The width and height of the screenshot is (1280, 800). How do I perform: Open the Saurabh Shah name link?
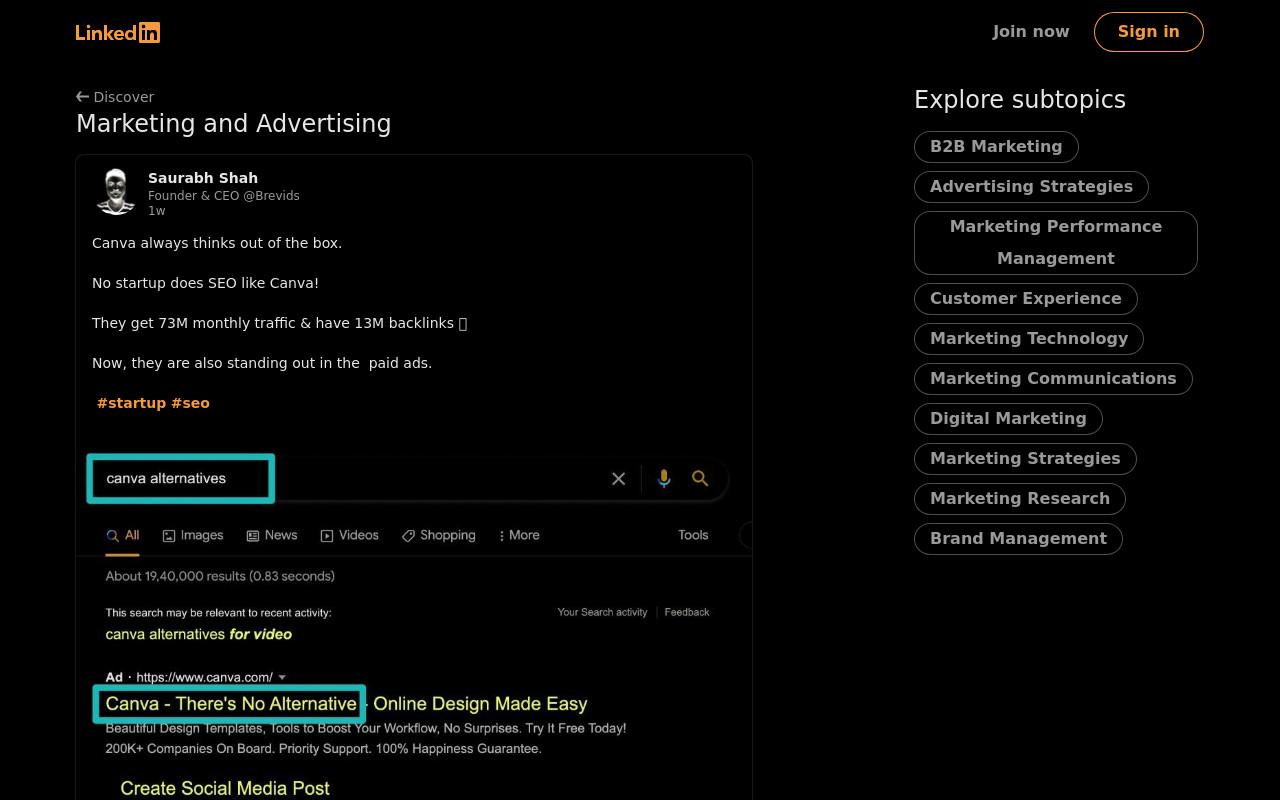click(203, 178)
